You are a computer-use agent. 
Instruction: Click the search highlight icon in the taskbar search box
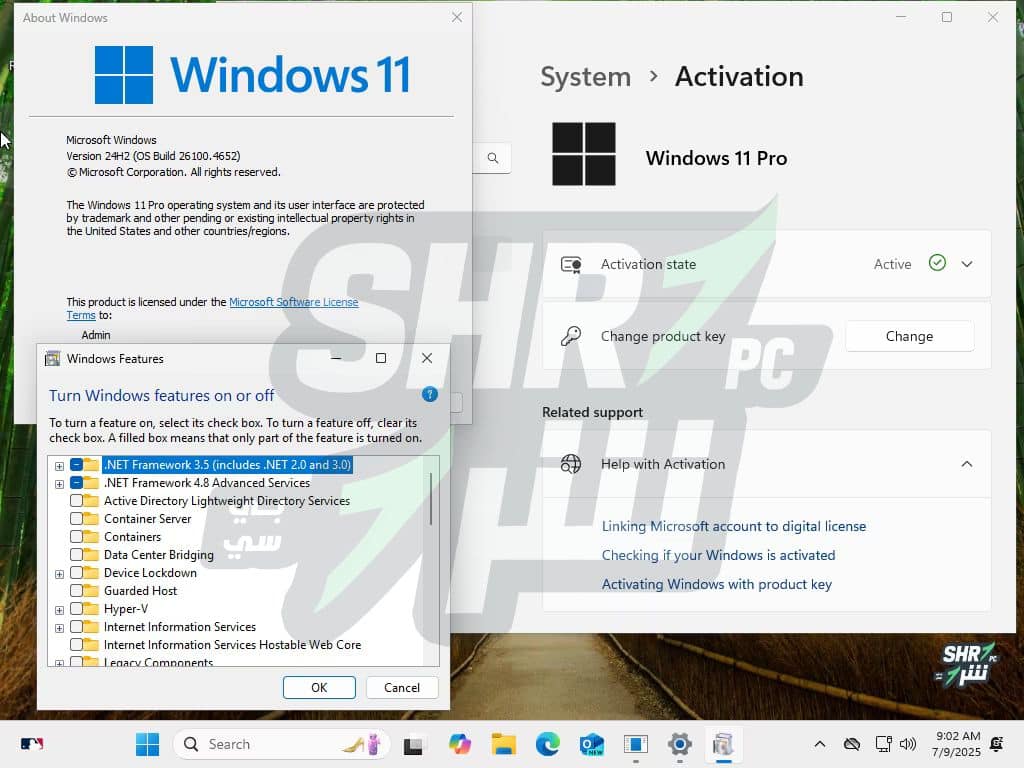point(362,744)
